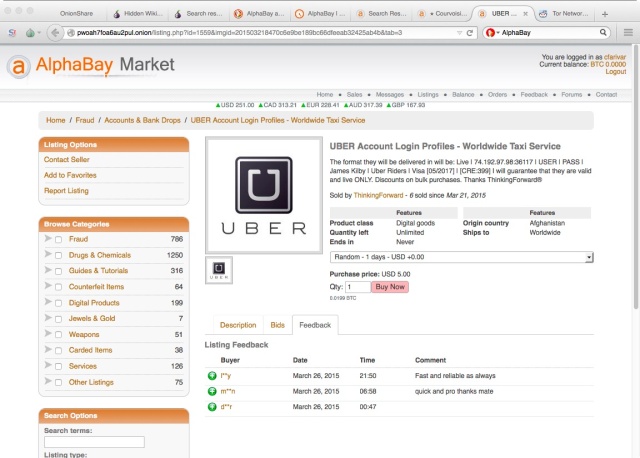The width and height of the screenshot is (640, 458).
Task: Click the site identity globe icon in the address bar
Action: click(x=71, y=33)
